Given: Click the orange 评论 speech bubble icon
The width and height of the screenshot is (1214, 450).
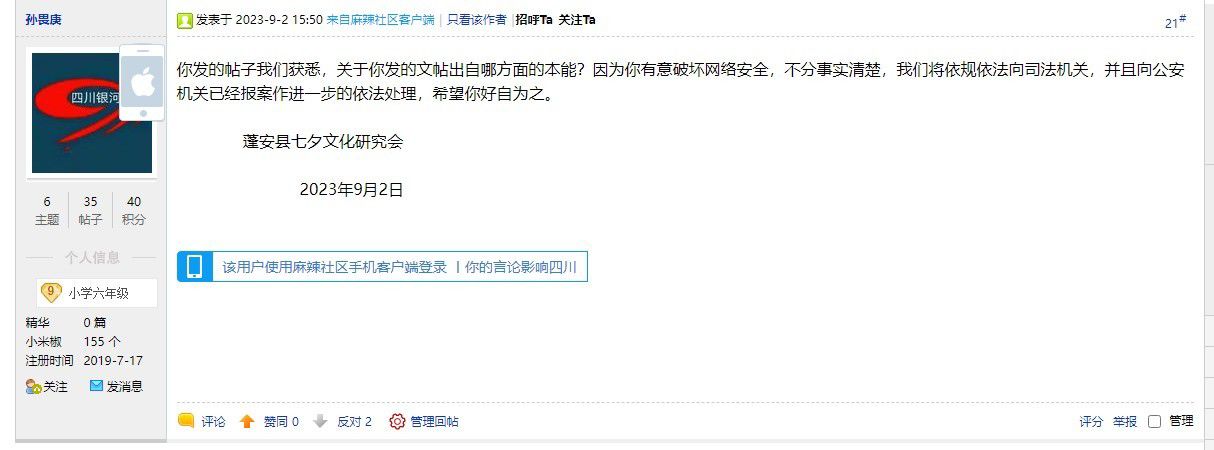Looking at the screenshot, I should 186,421.
